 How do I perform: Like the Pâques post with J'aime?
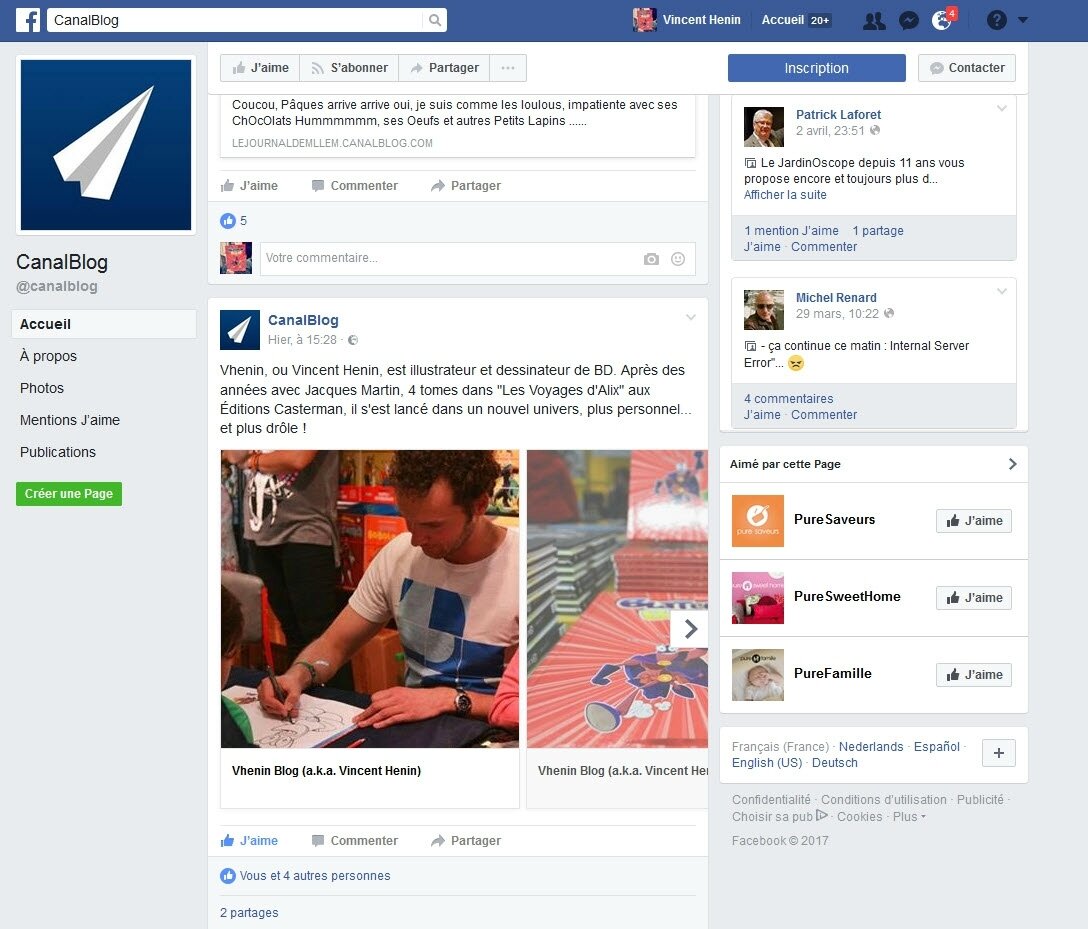249,186
